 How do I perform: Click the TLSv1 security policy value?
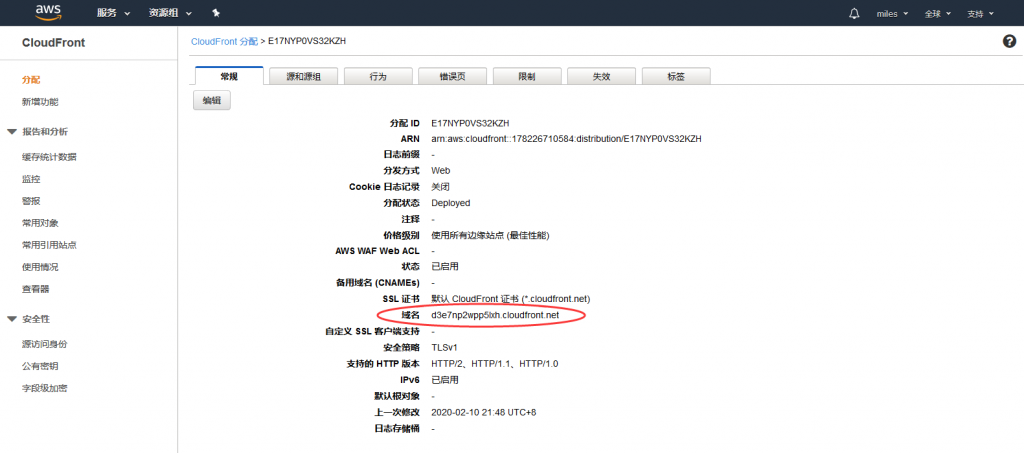point(444,347)
